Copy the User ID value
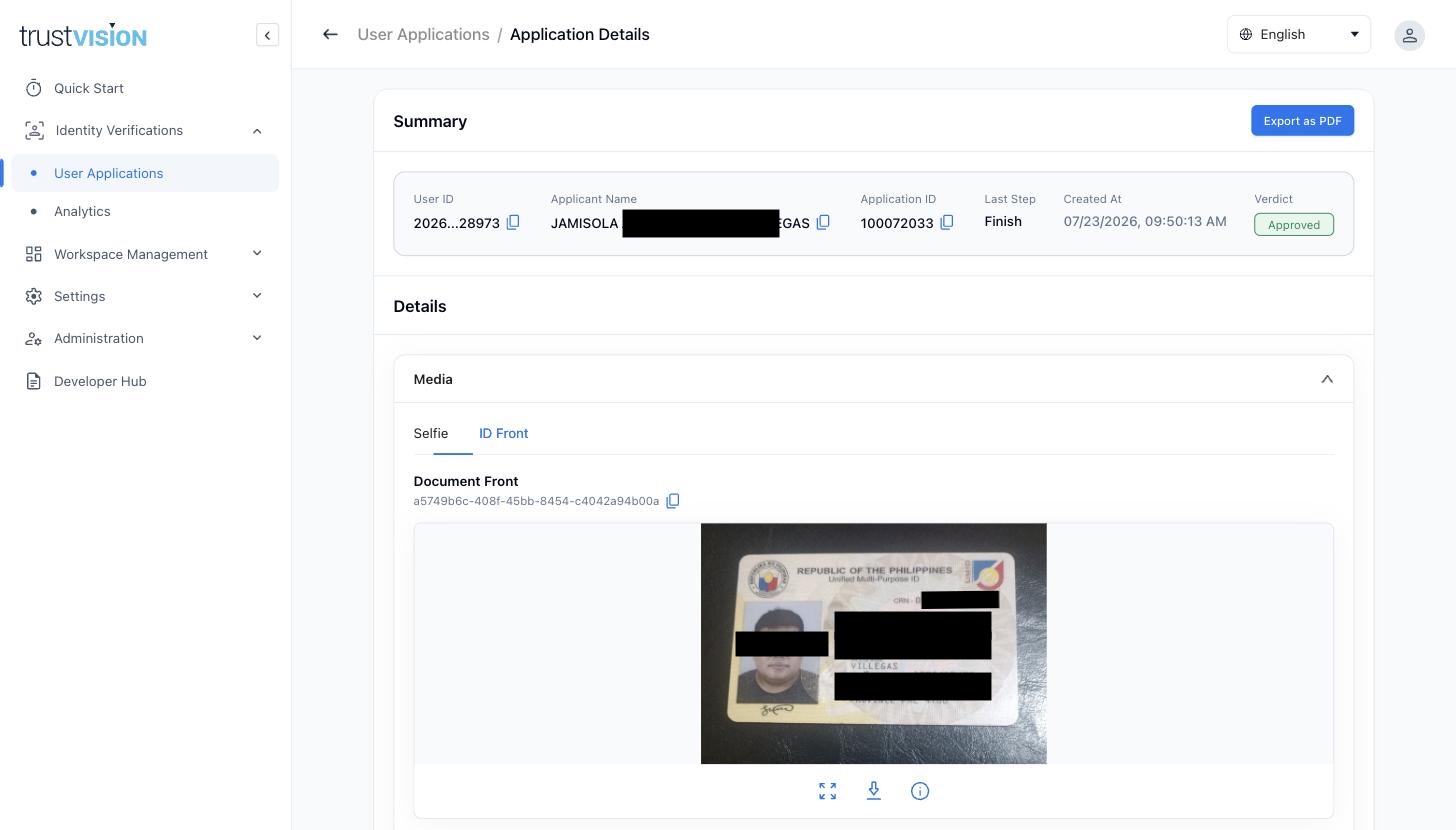Viewport: 1456px width, 830px height. point(513,223)
